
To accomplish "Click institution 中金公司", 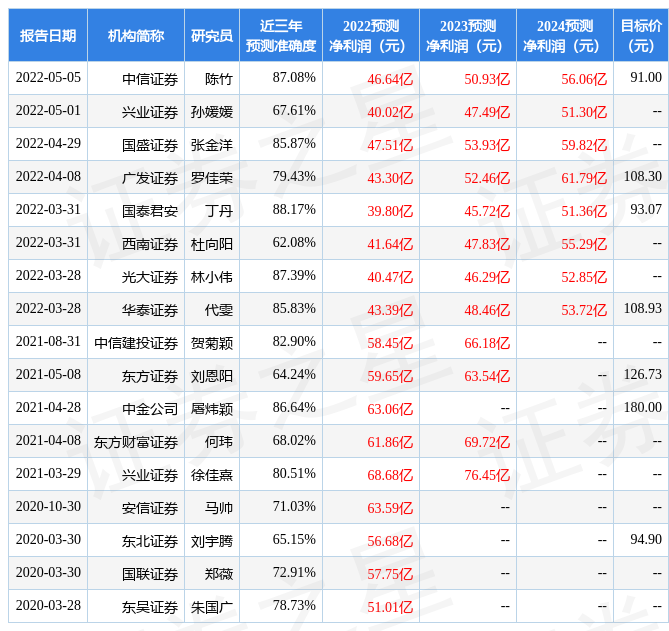I will (x=150, y=409).
